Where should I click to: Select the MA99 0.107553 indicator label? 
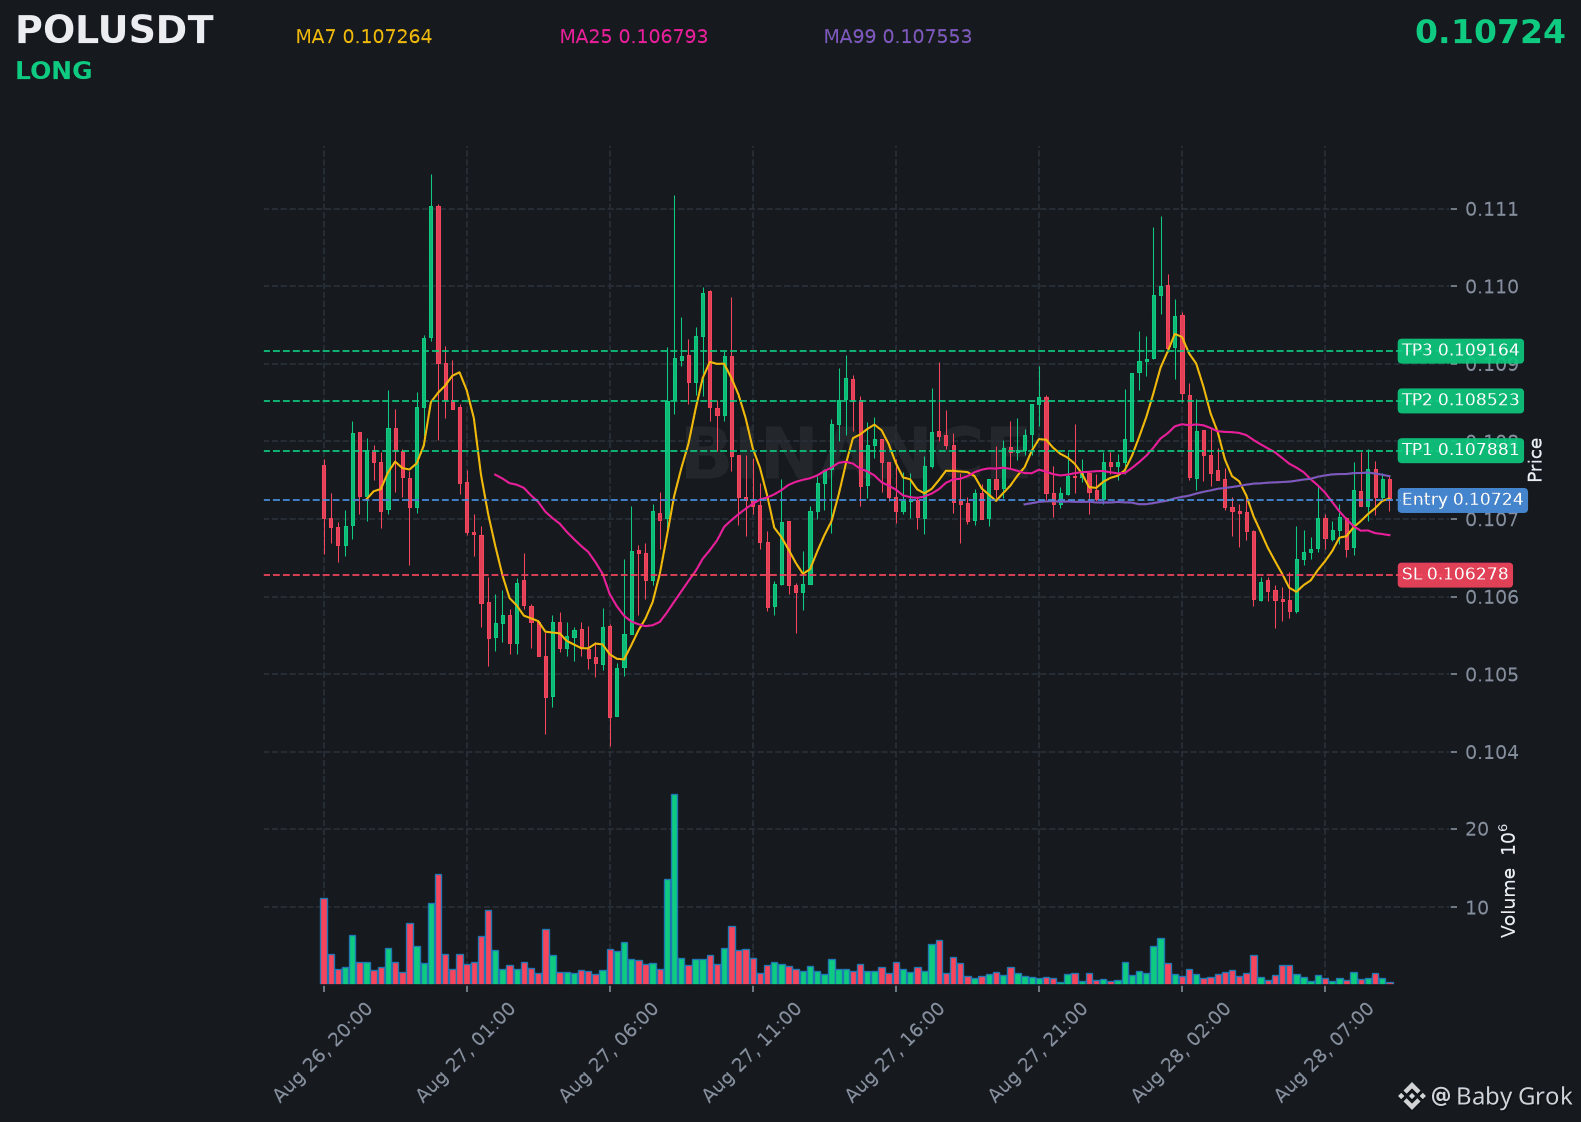point(898,37)
